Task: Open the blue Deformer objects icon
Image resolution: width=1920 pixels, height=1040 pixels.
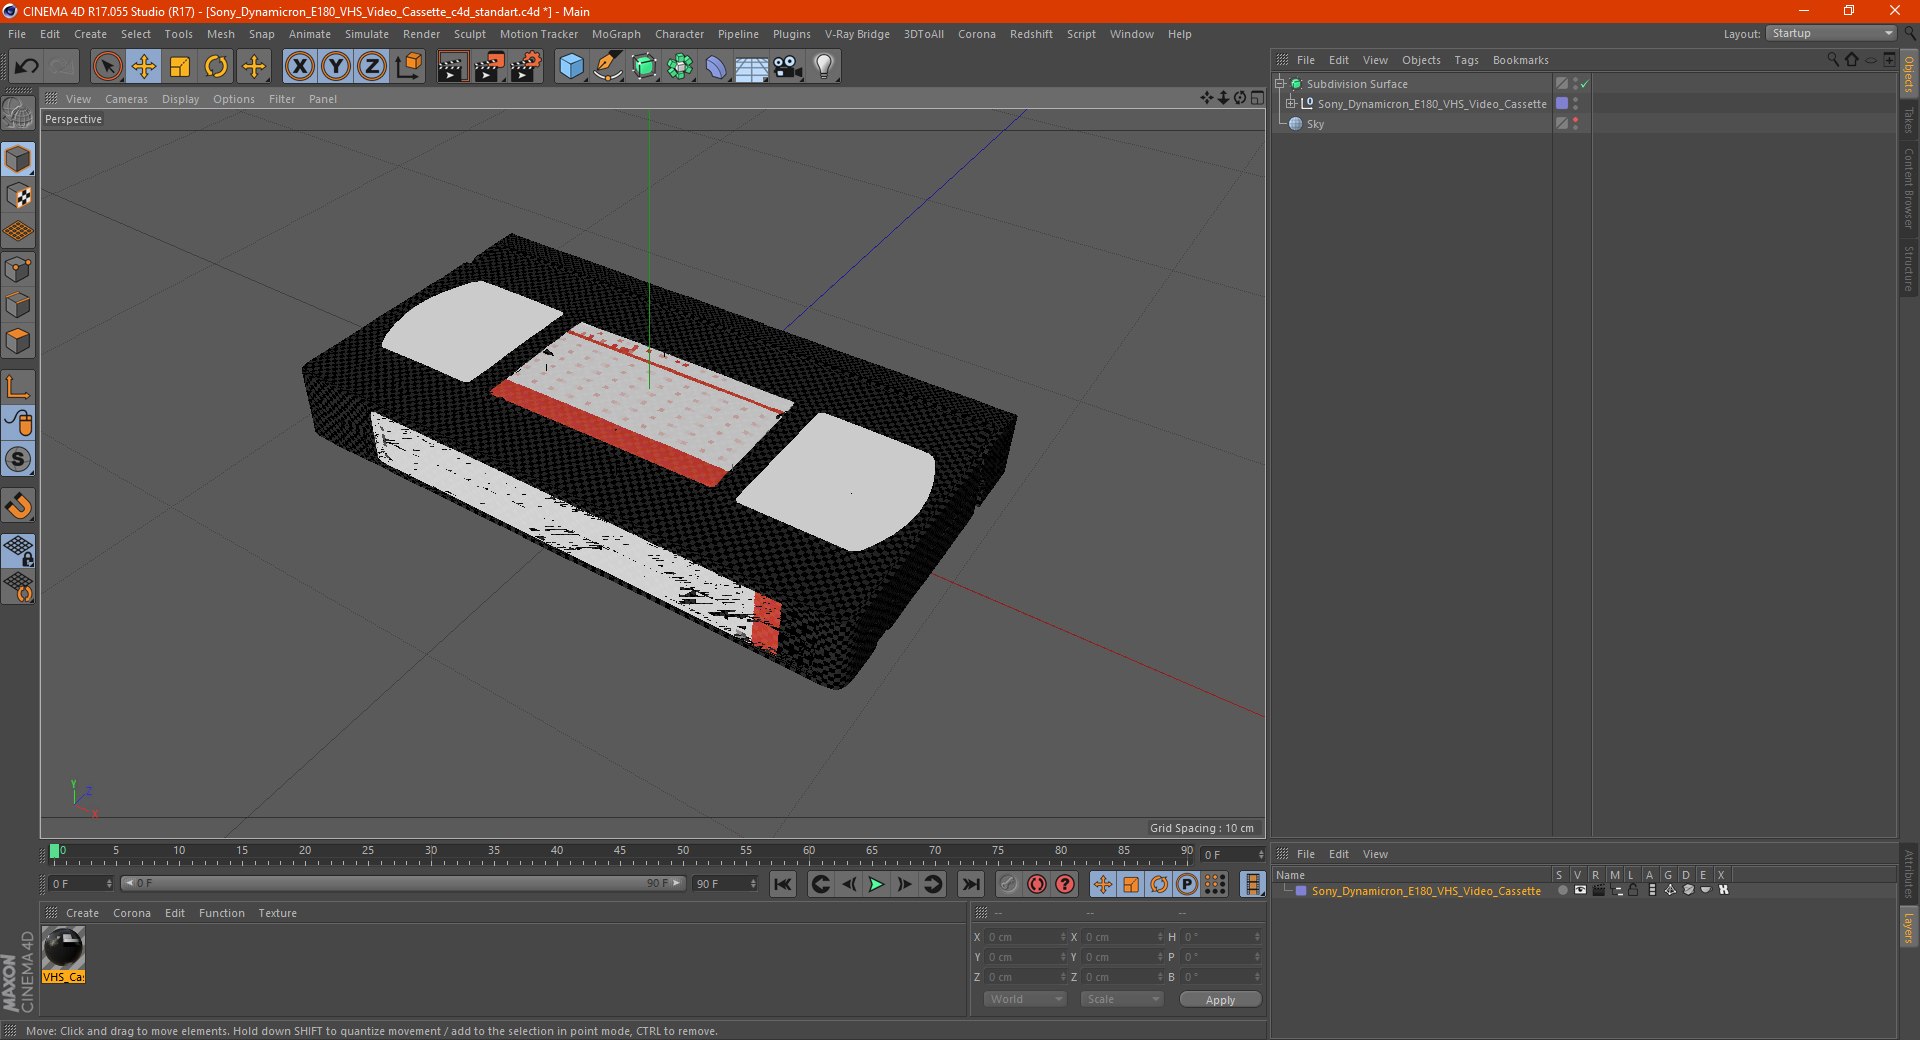Action: (x=716, y=67)
